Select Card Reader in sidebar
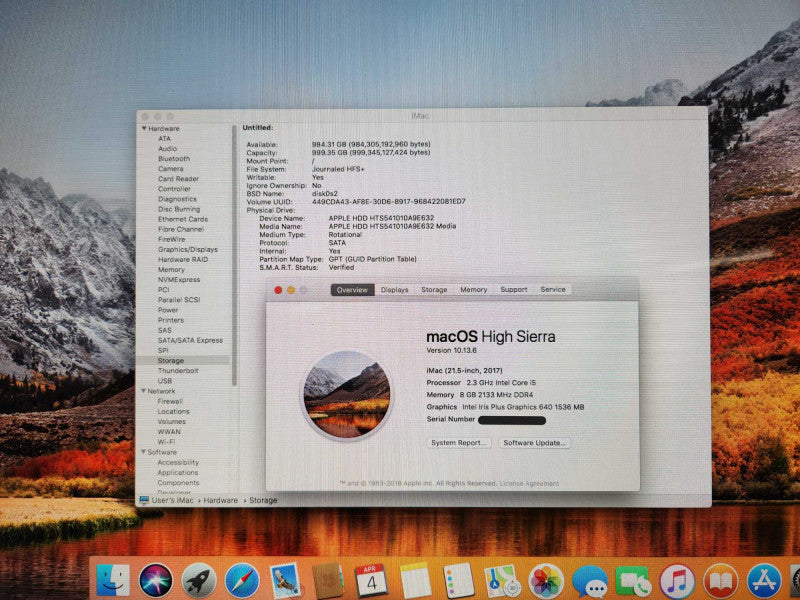 point(178,179)
